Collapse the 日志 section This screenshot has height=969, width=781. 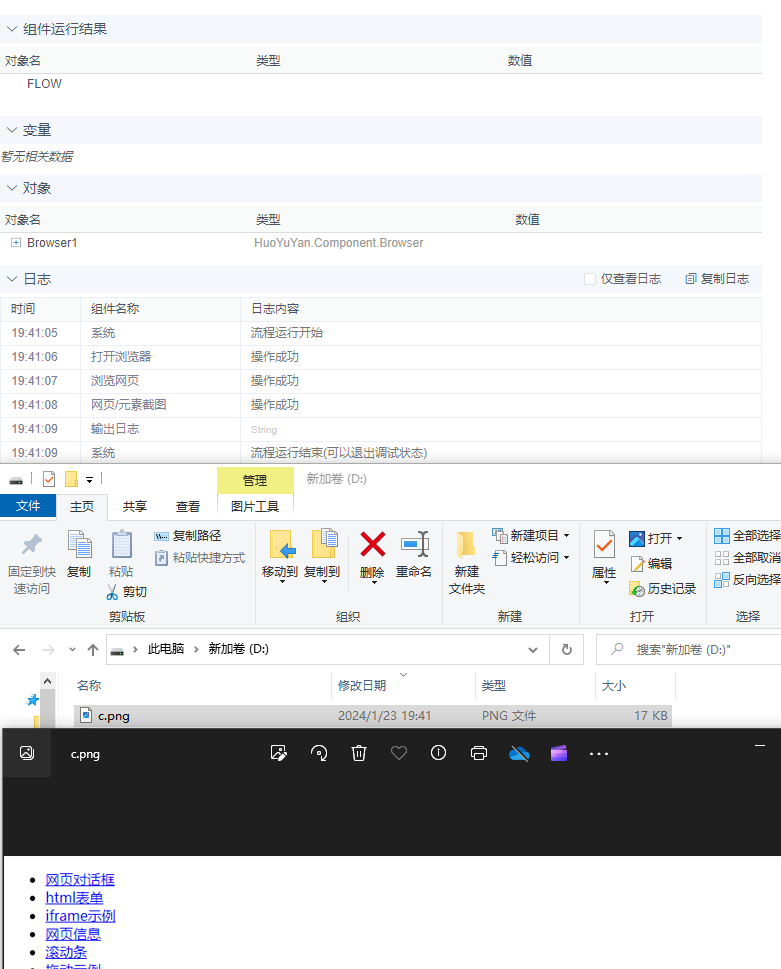(12, 279)
